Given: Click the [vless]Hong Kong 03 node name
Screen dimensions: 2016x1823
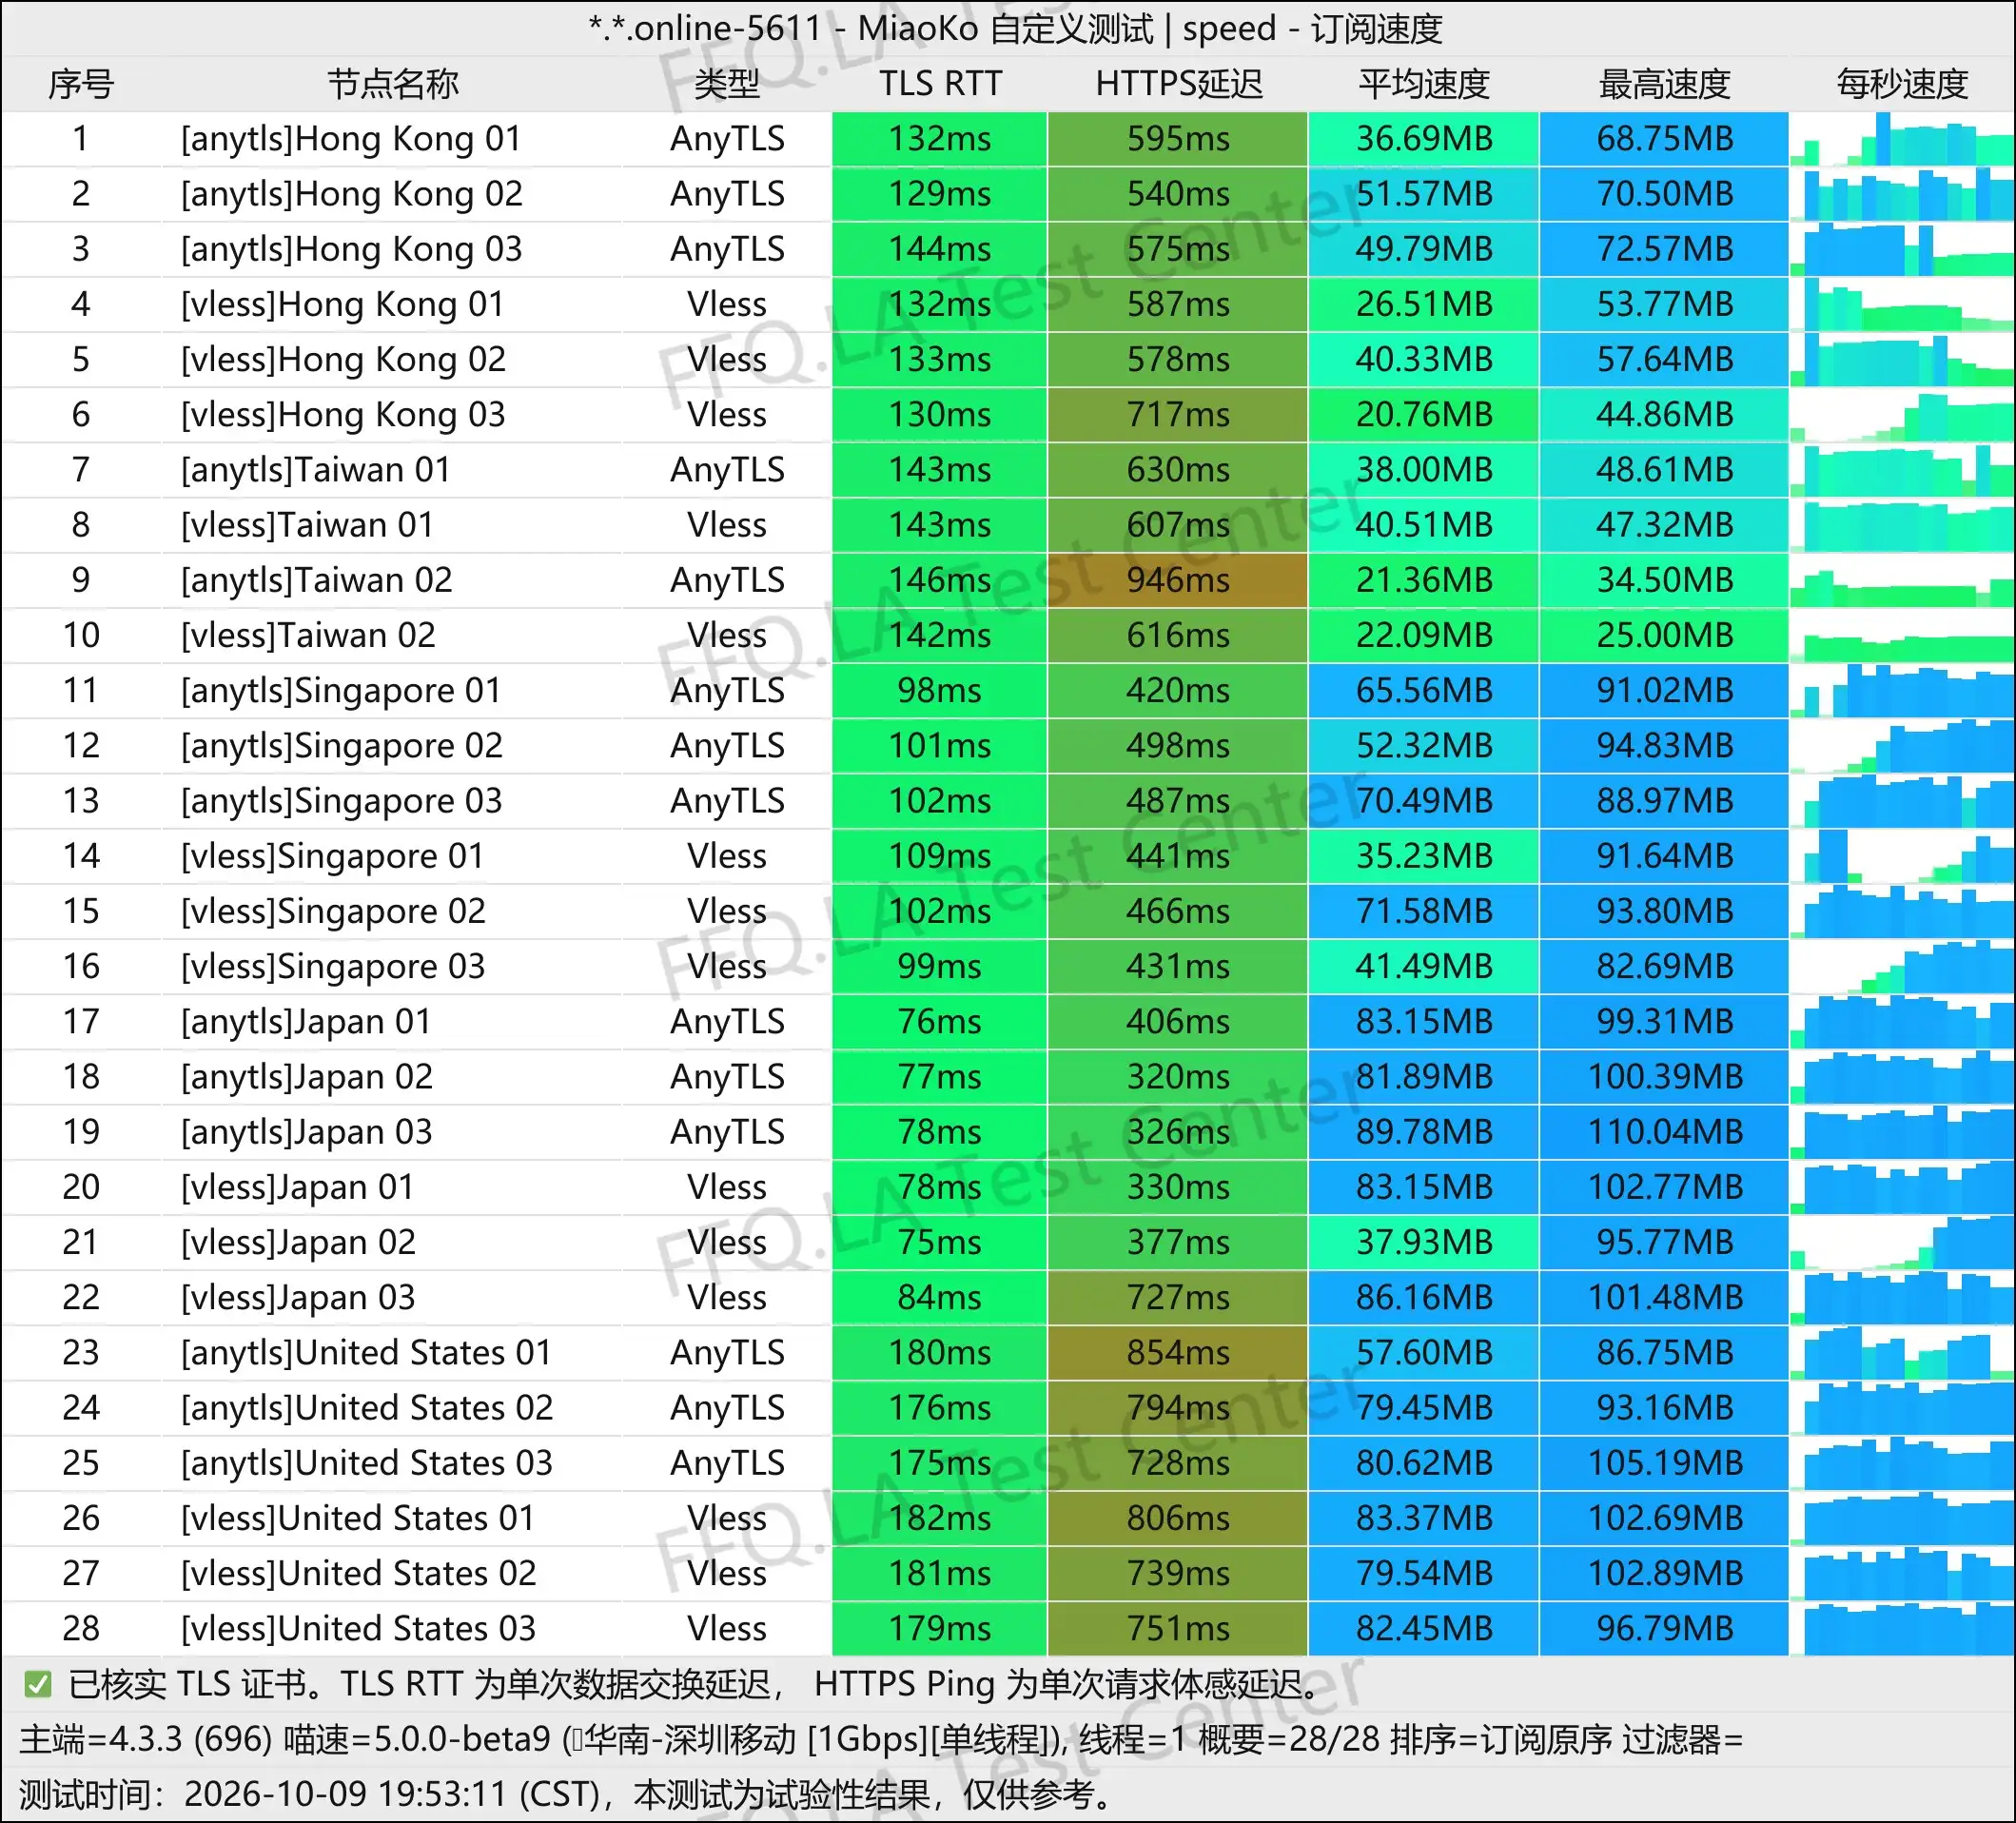Looking at the screenshot, I should pos(343,415).
